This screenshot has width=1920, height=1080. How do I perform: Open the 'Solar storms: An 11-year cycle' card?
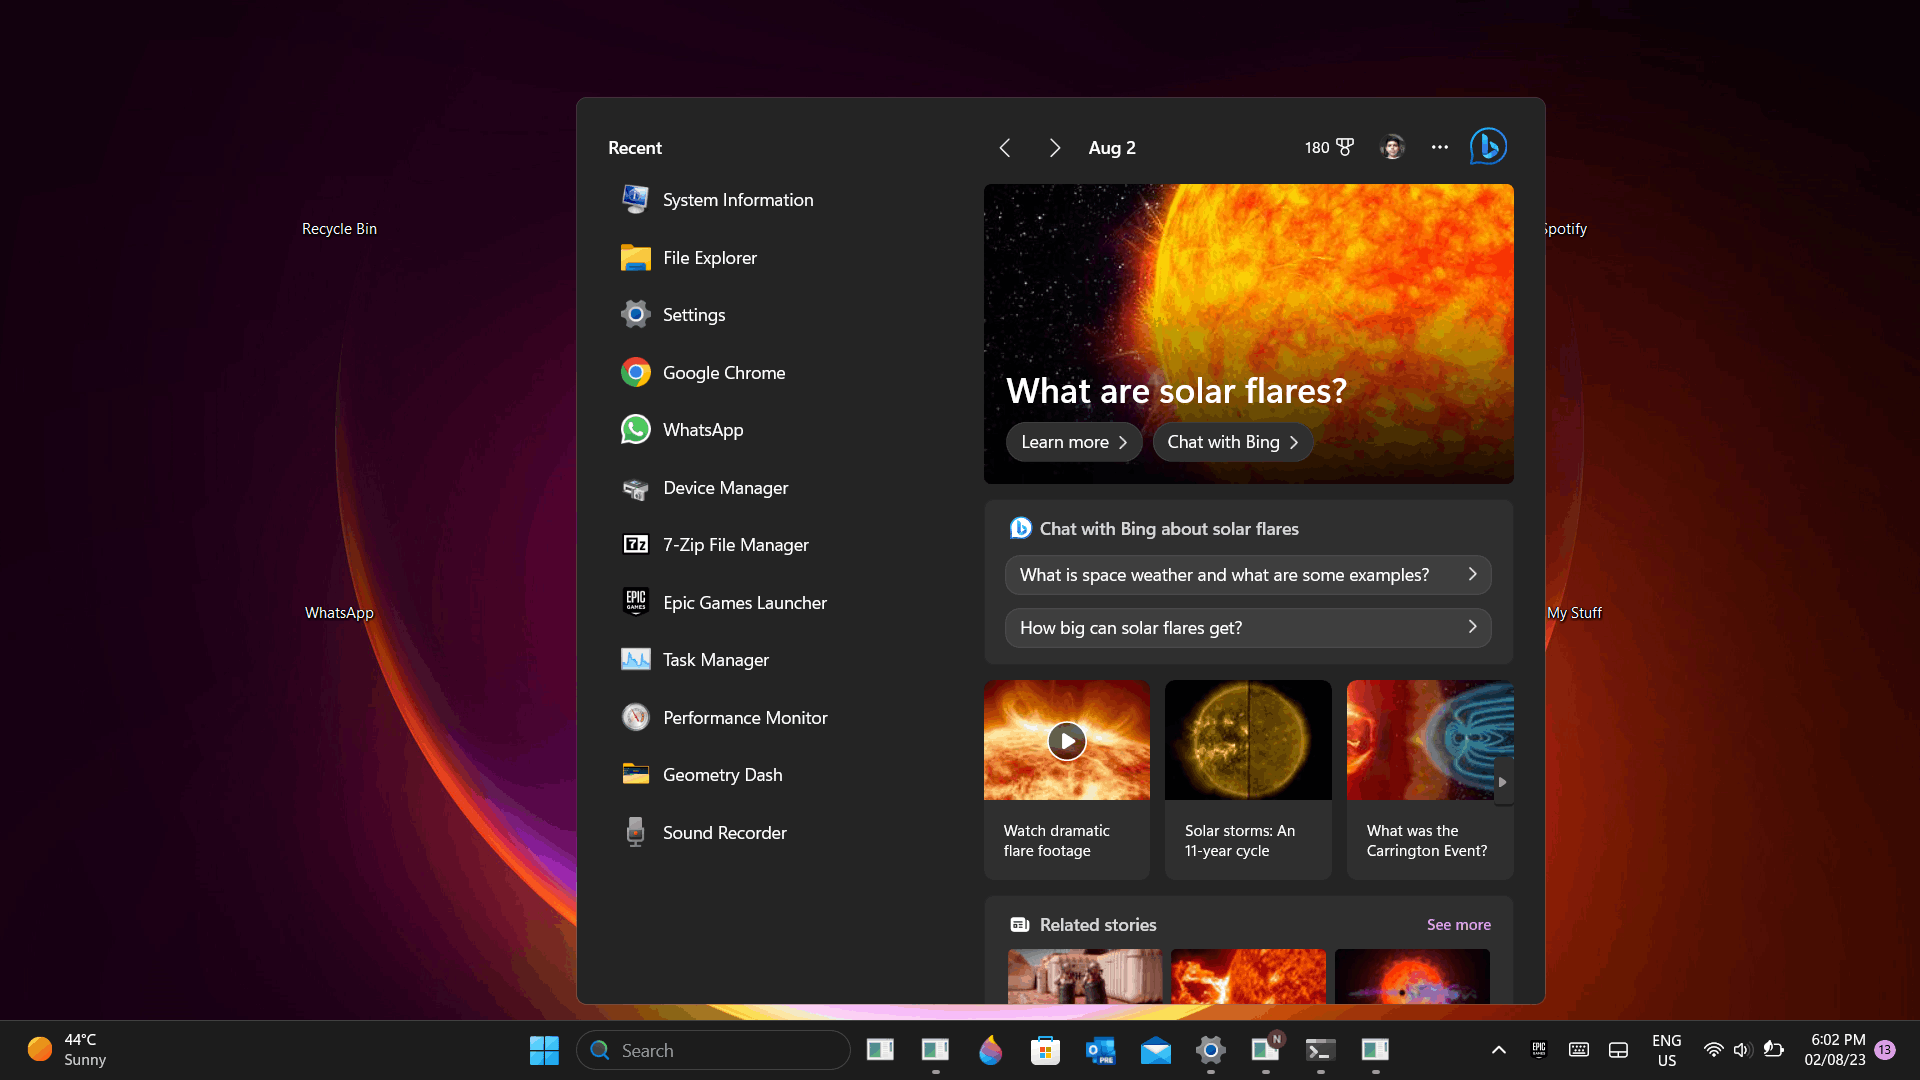pos(1247,780)
